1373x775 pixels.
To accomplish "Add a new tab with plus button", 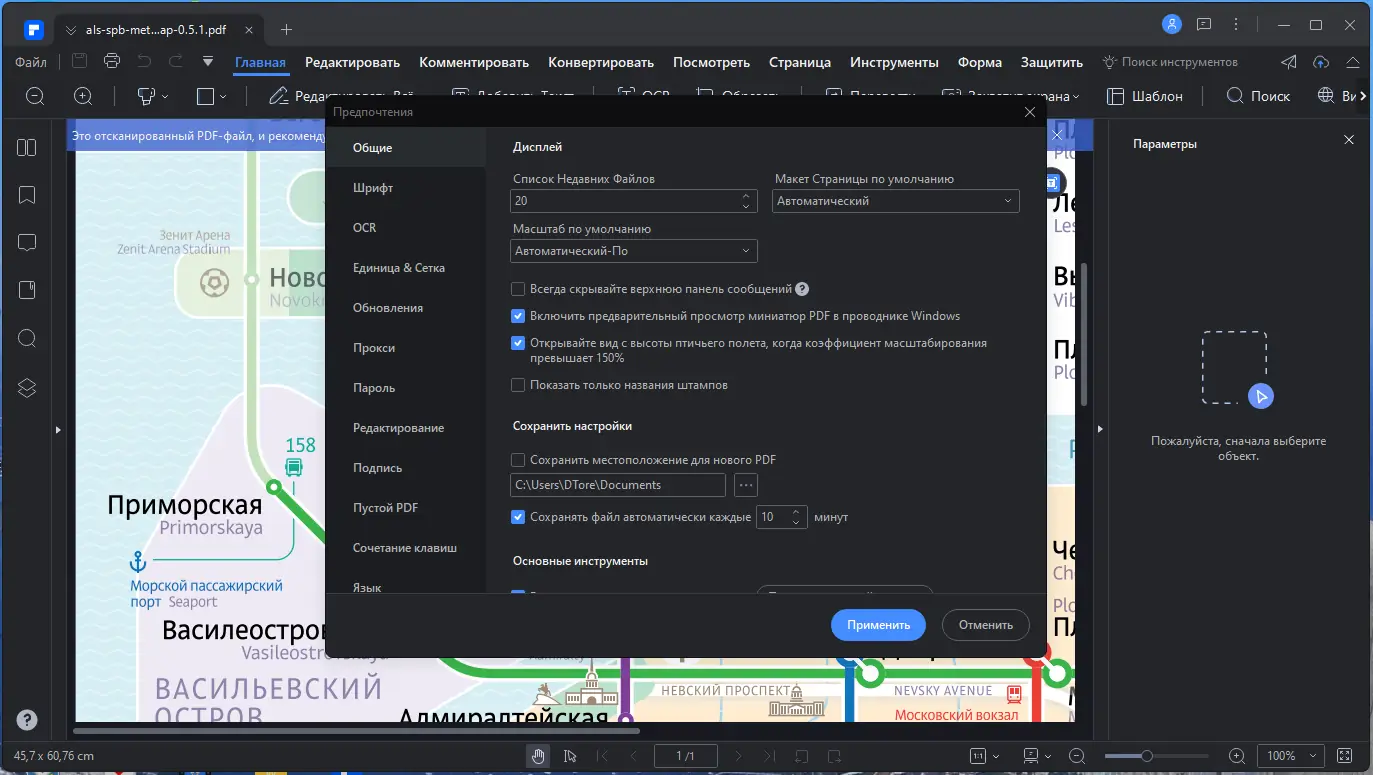I will click(287, 29).
